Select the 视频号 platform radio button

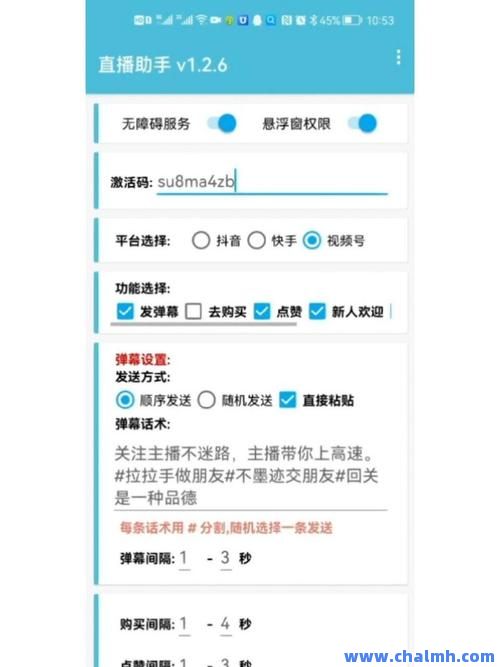tap(312, 240)
